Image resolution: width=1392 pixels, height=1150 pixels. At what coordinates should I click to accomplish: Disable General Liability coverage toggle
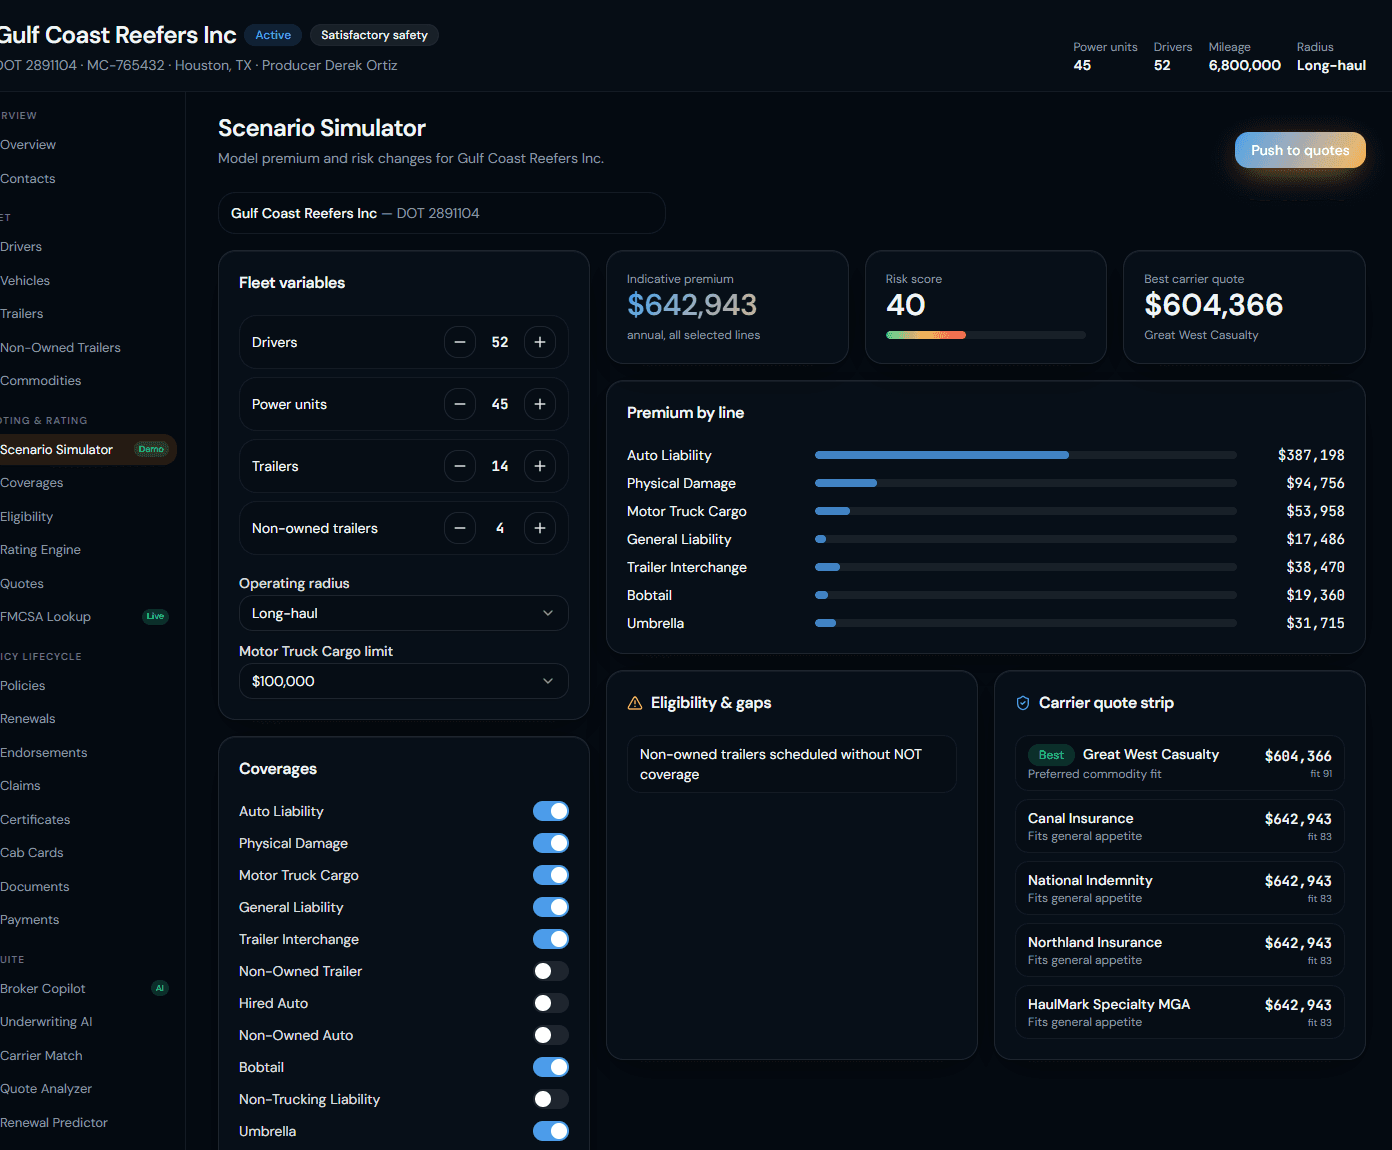point(551,907)
